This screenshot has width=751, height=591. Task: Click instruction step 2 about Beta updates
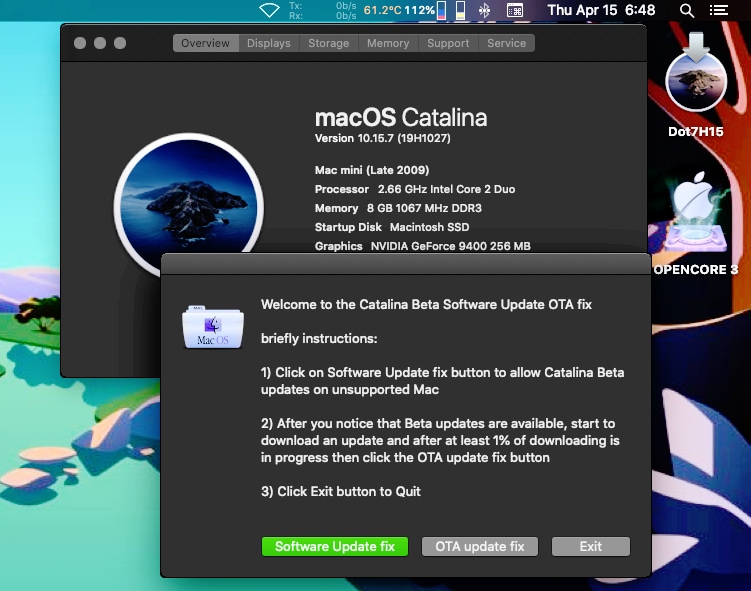tap(440, 440)
